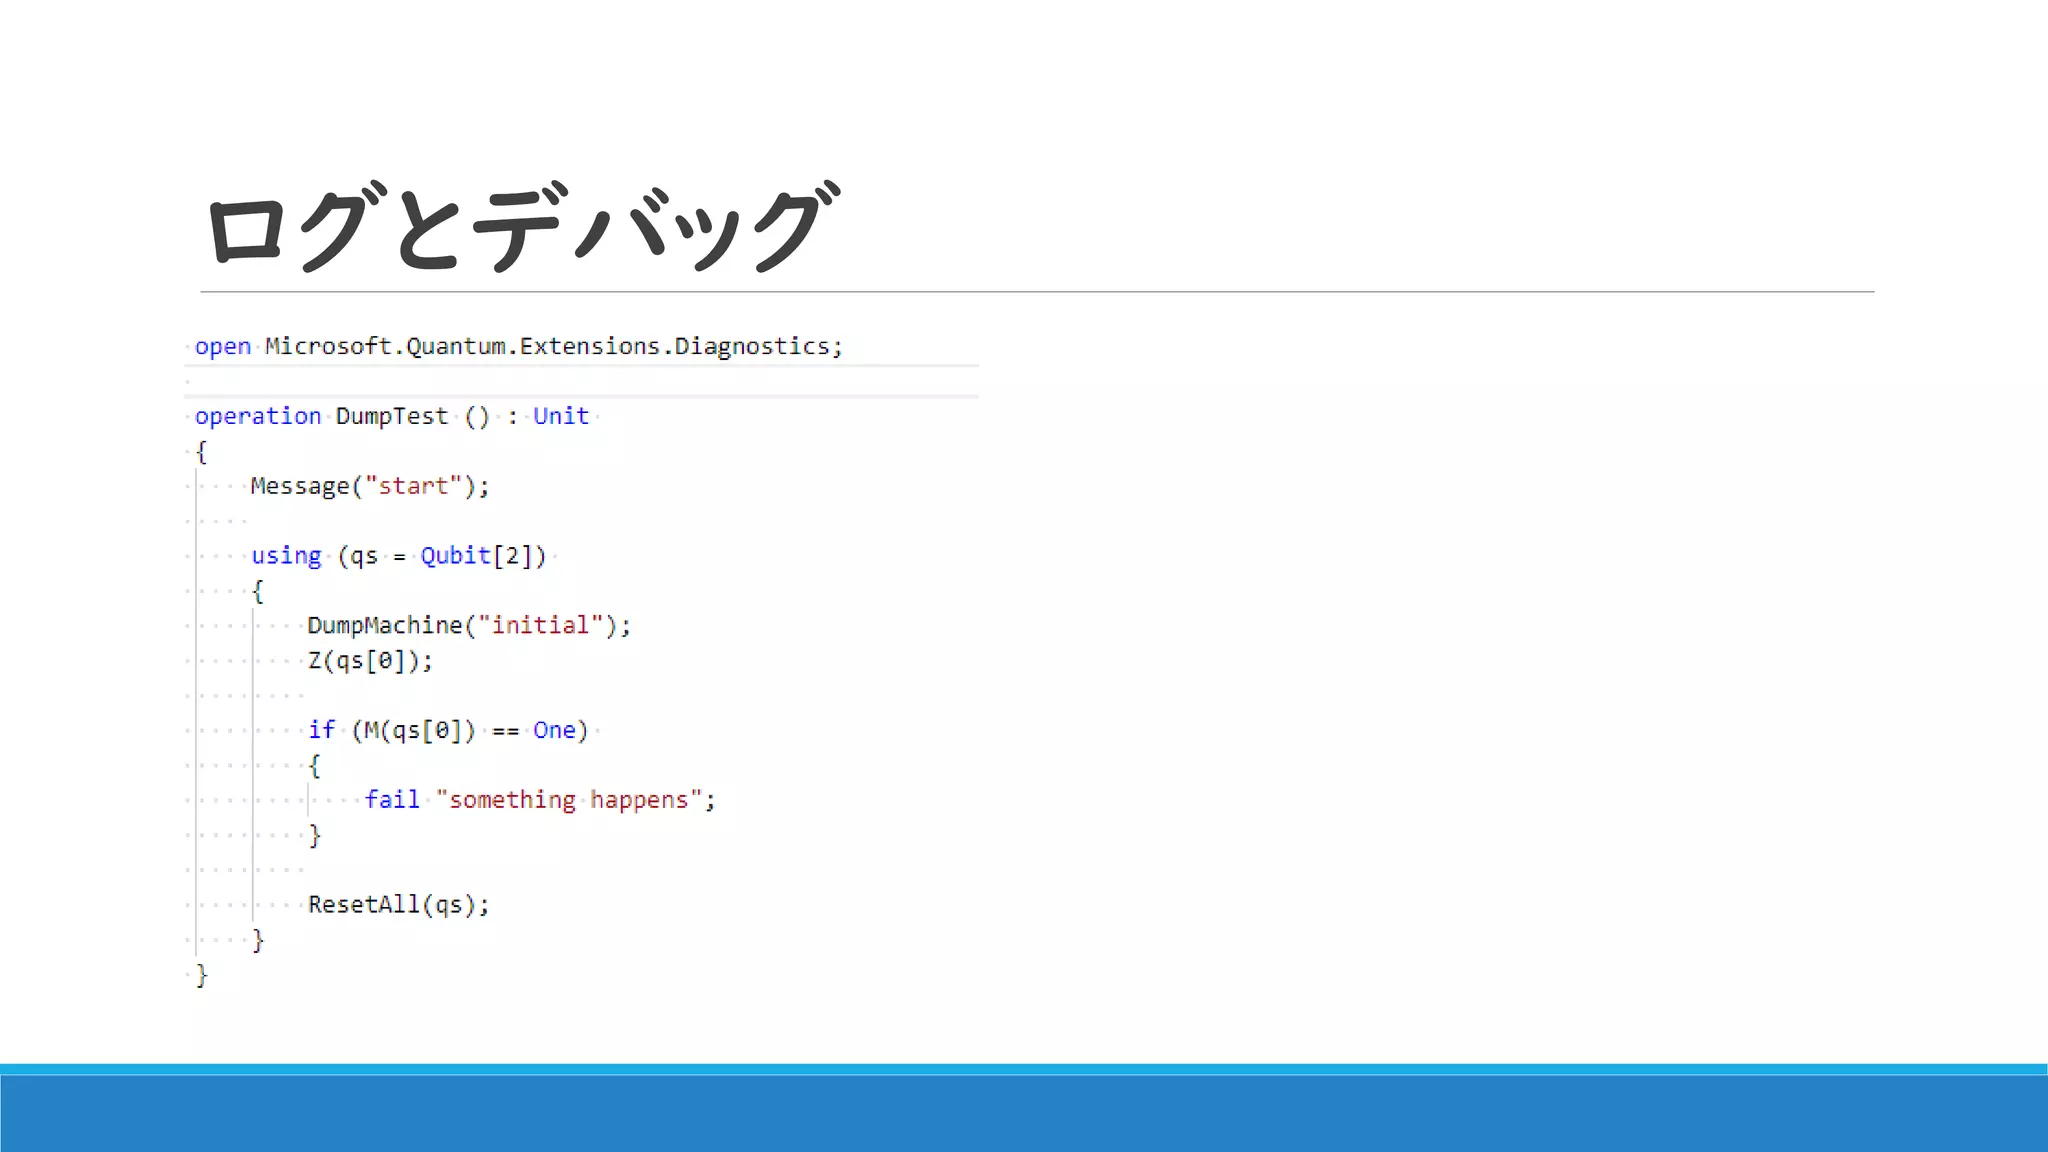Screen dimensions: 2048x1152
Task: Click the "initial" string literal
Action: tap(540, 626)
